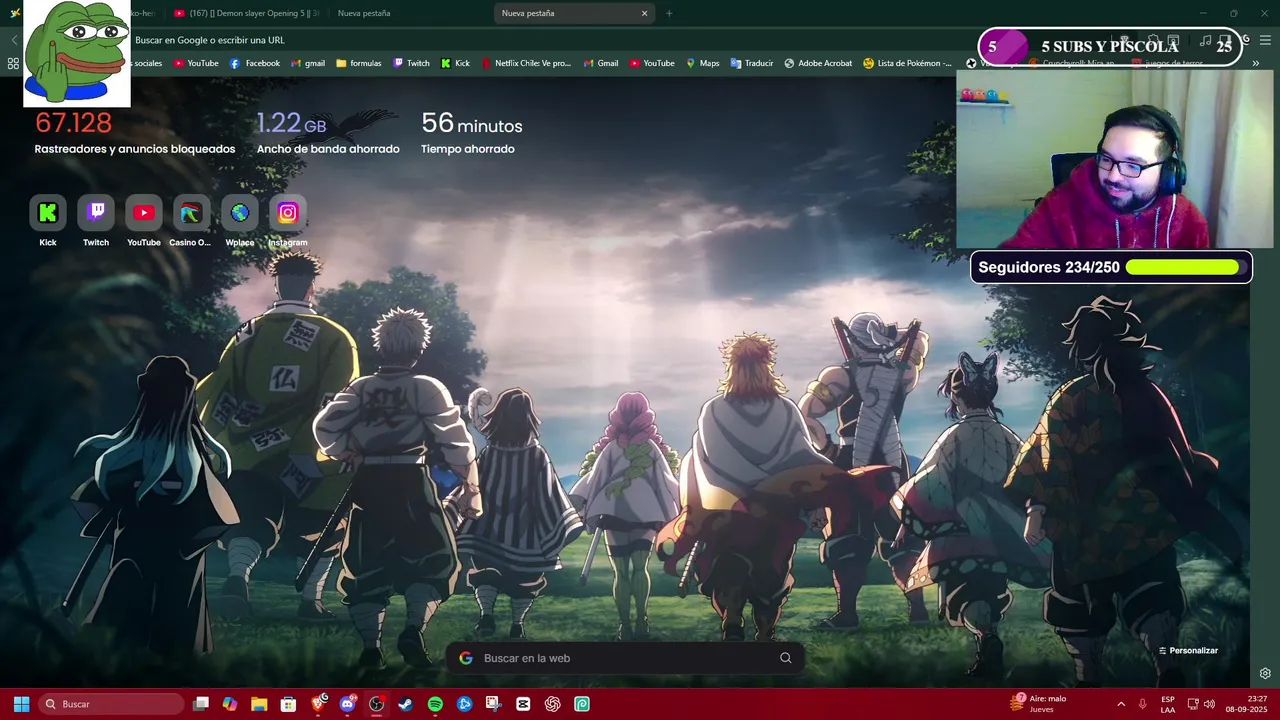Click the Buscar en la web field

point(625,658)
